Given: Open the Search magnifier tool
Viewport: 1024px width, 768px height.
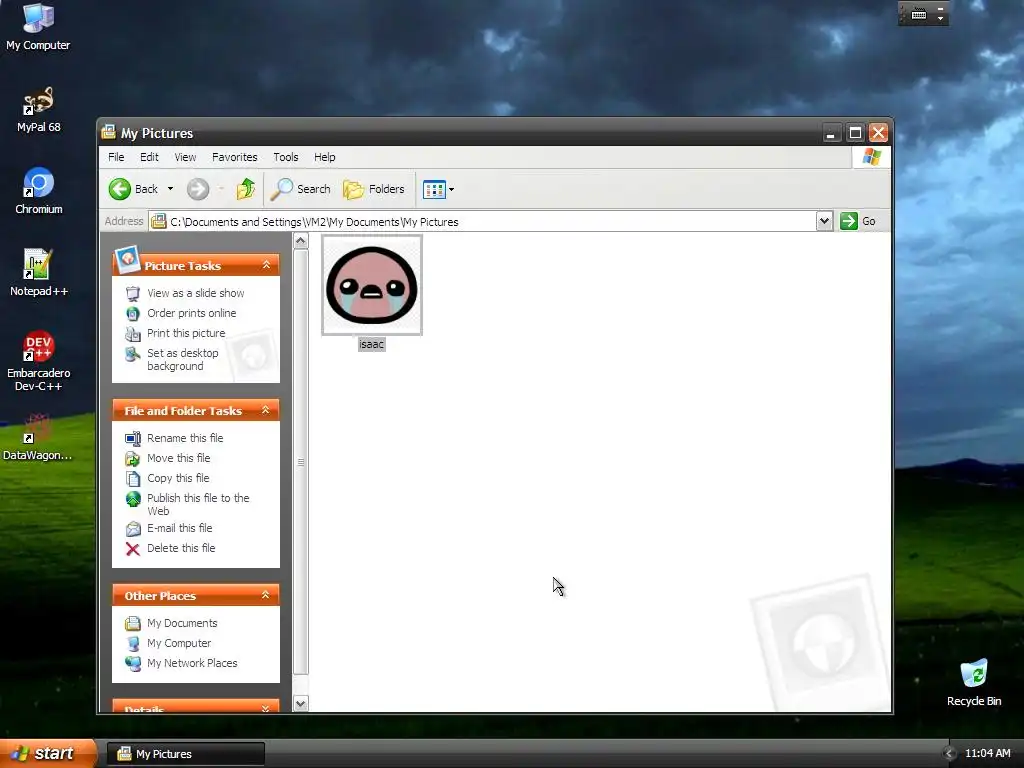Looking at the screenshot, I should [301, 189].
